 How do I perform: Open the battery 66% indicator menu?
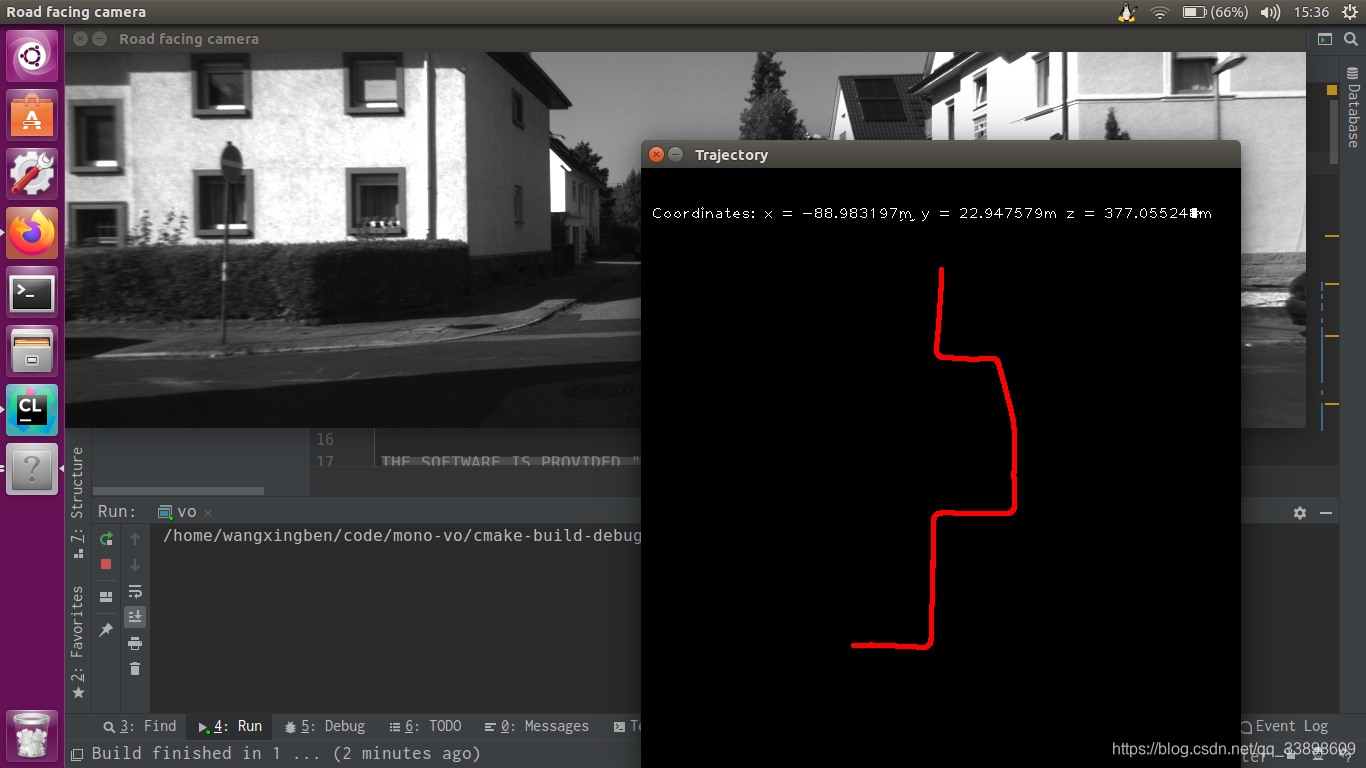1215,12
